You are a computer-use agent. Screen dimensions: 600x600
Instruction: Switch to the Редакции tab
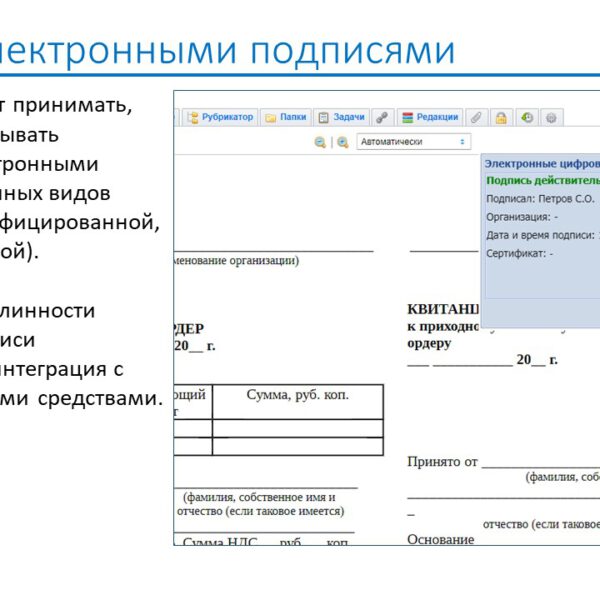click(x=429, y=117)
